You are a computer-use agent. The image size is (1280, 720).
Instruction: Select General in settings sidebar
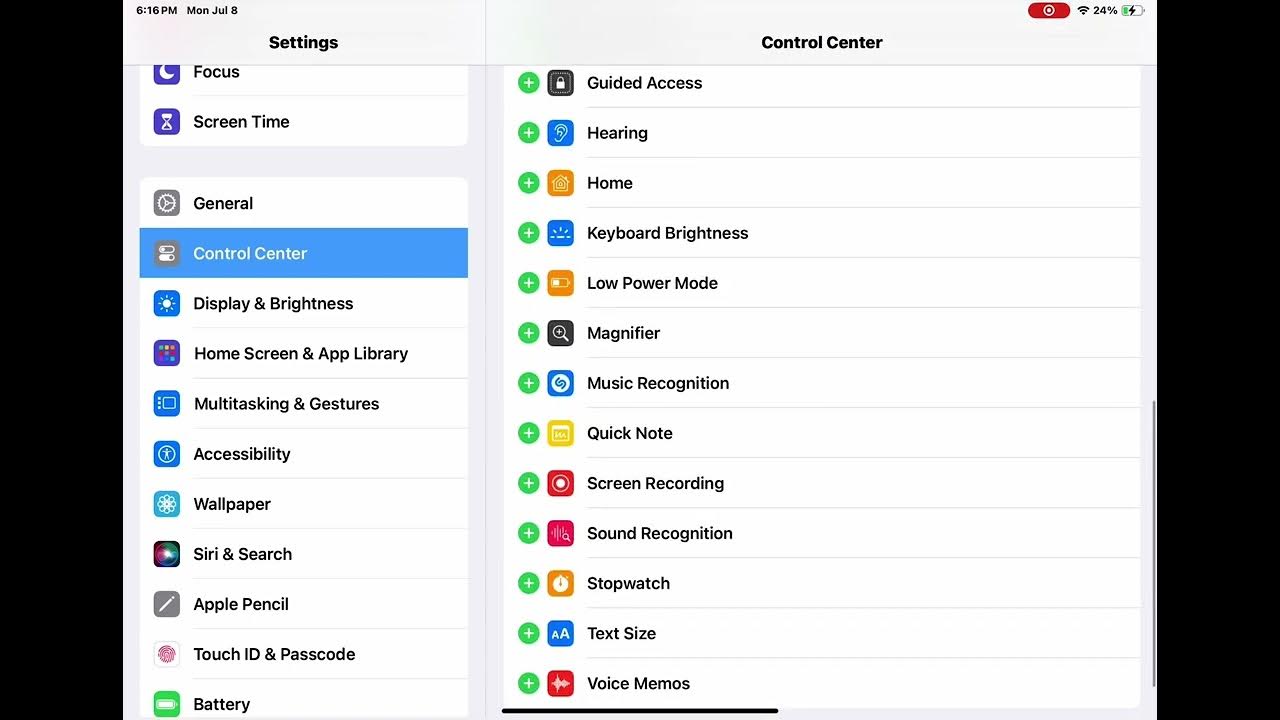click(304, 203)
